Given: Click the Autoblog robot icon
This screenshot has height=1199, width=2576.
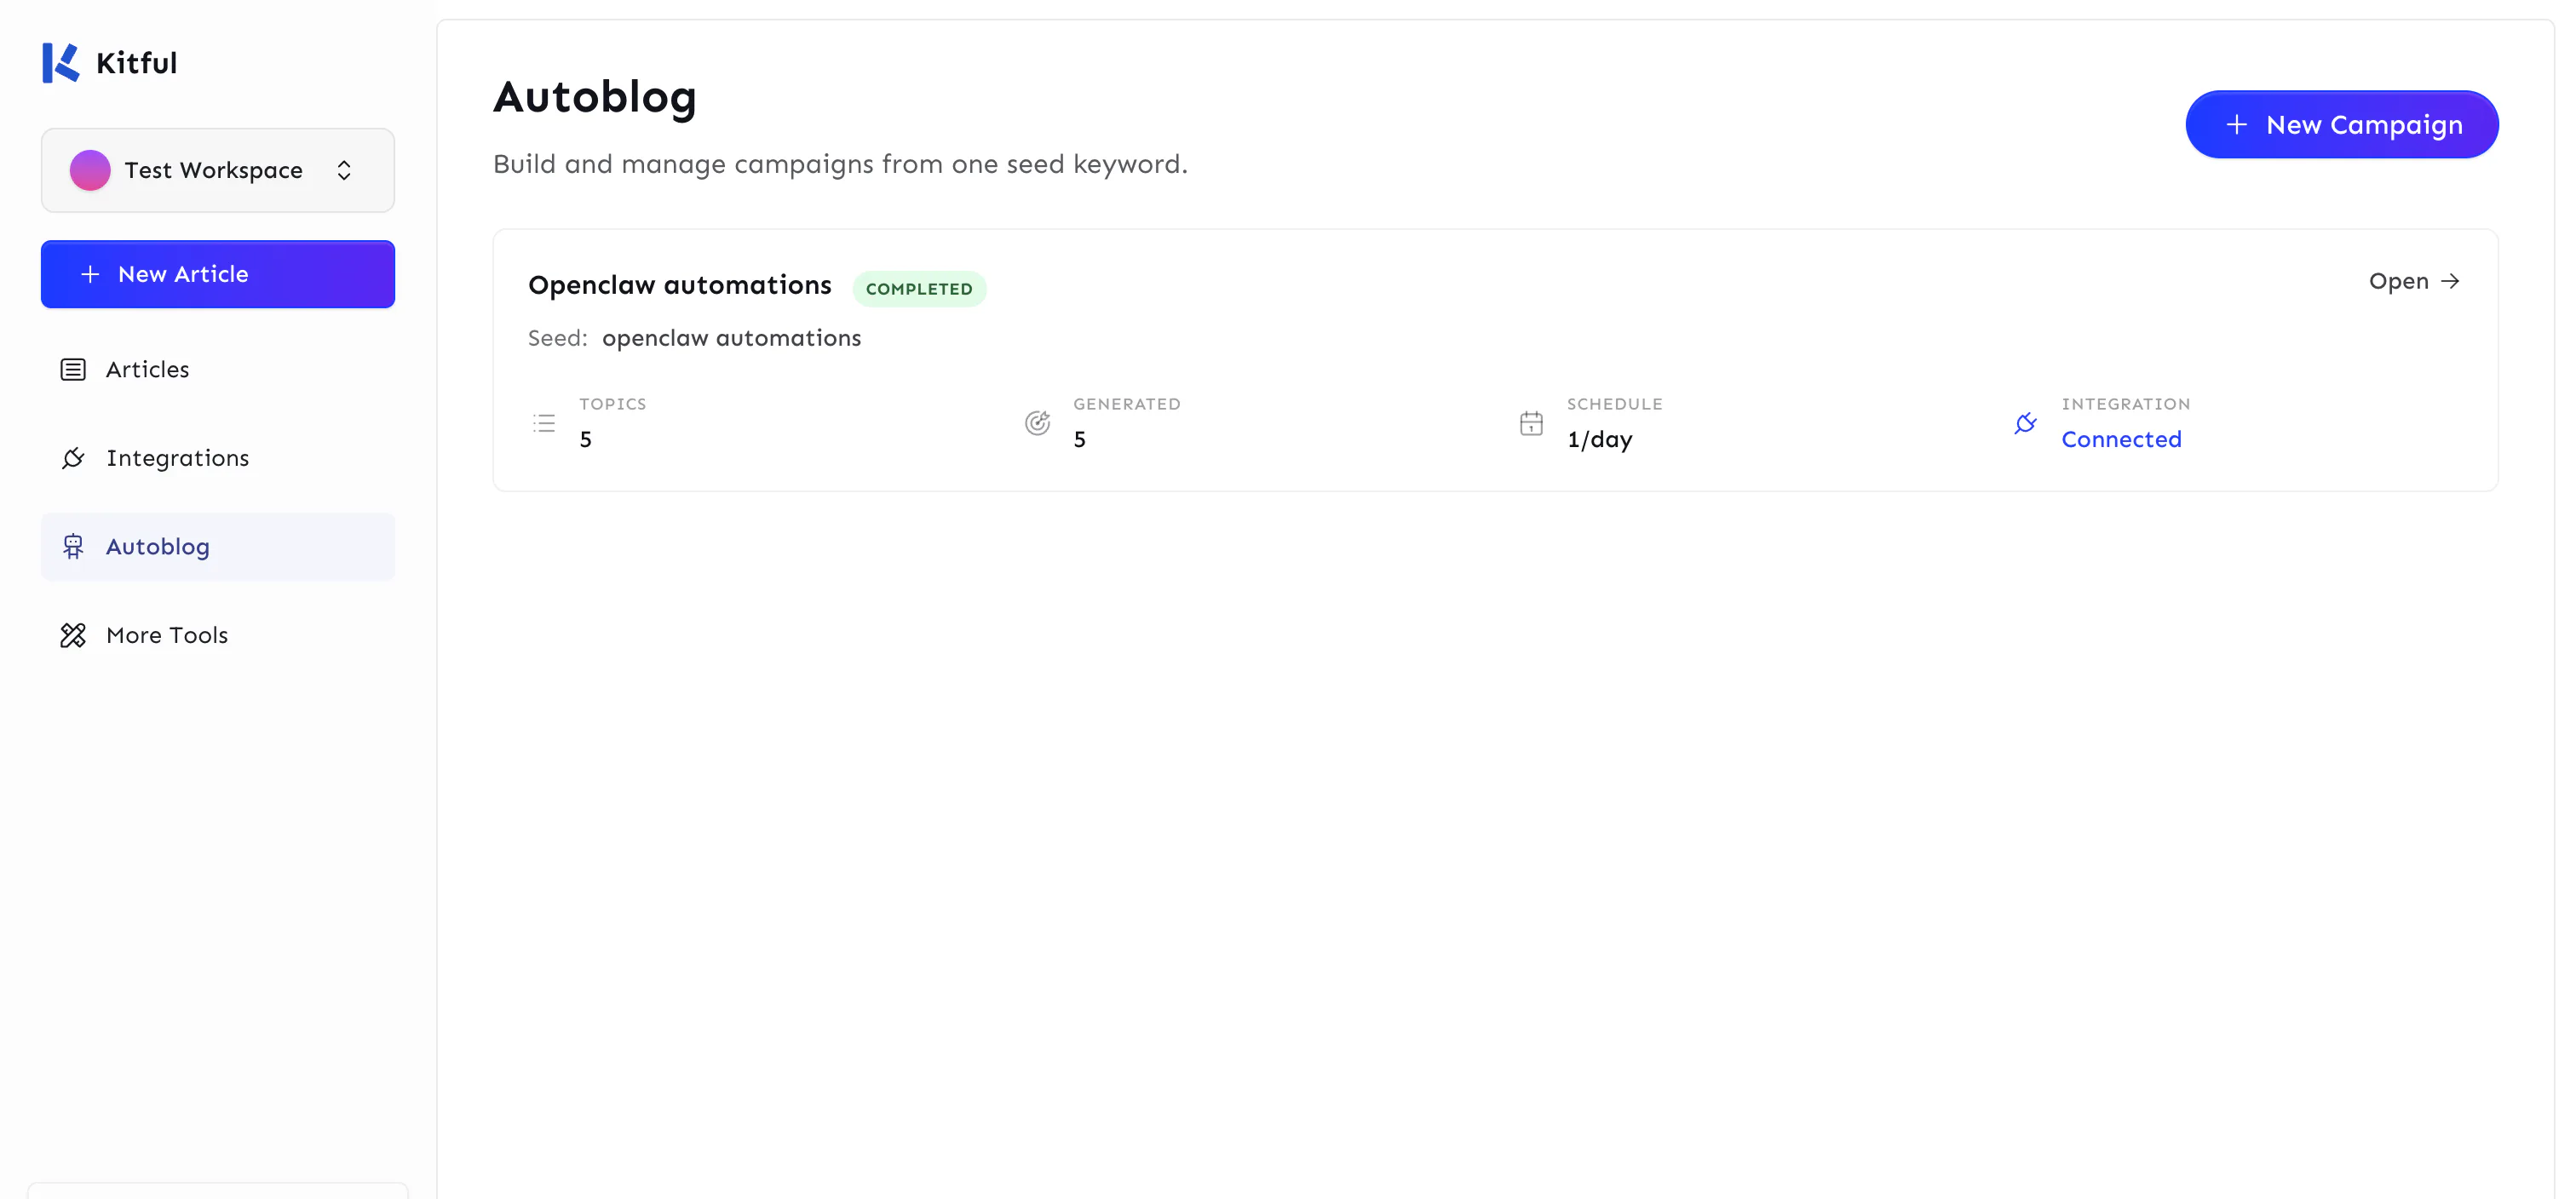Looking at the screenshot, I should click(x=73, y=547).
